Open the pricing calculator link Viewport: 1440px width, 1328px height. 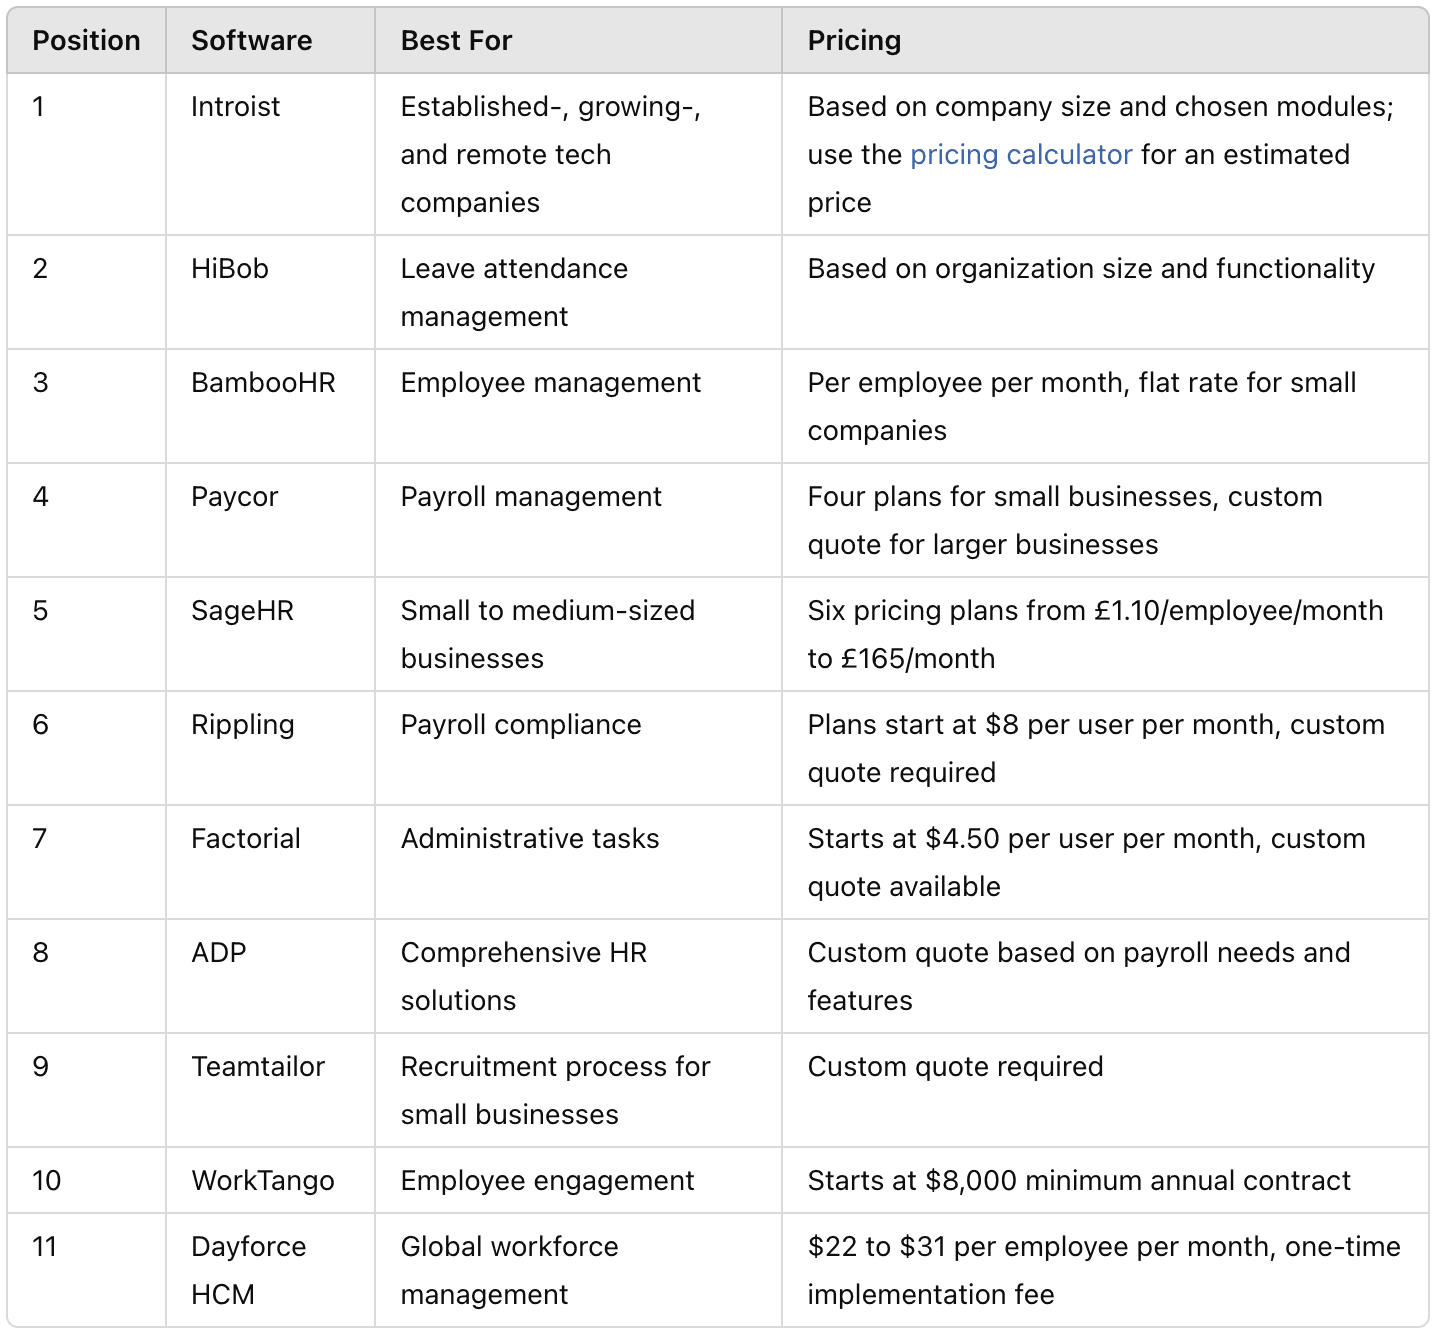point(1021,154)
